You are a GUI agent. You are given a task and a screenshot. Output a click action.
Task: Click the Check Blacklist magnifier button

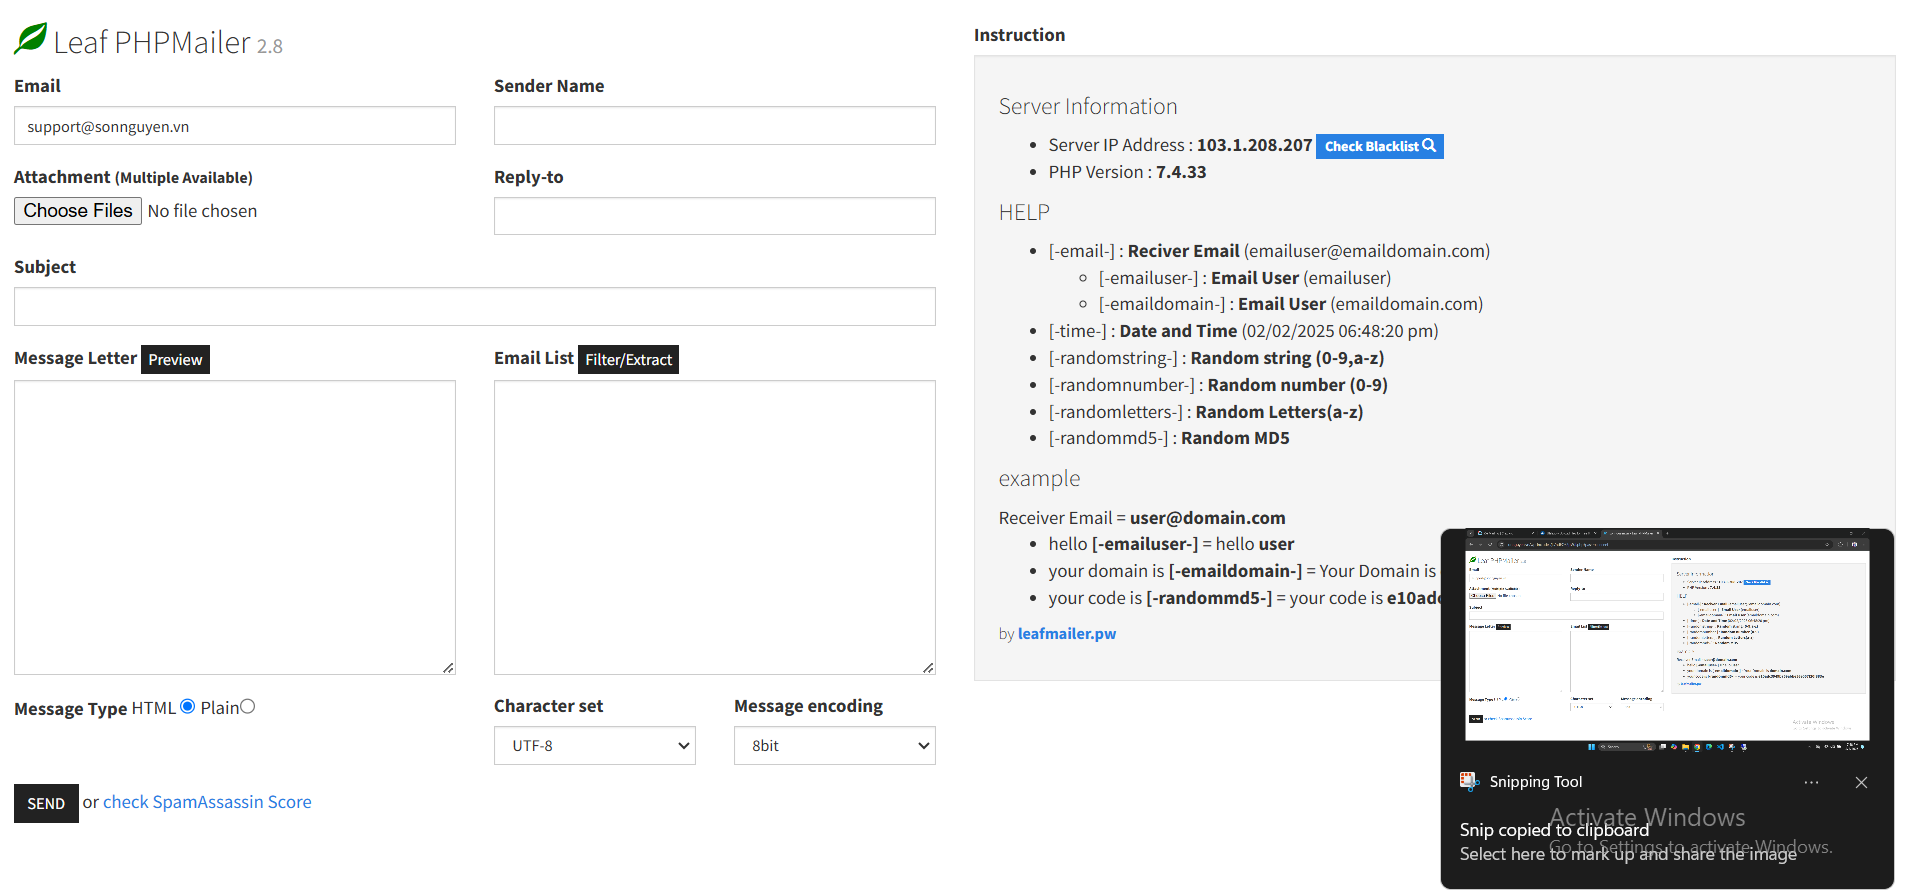(x=1379, y=146)
